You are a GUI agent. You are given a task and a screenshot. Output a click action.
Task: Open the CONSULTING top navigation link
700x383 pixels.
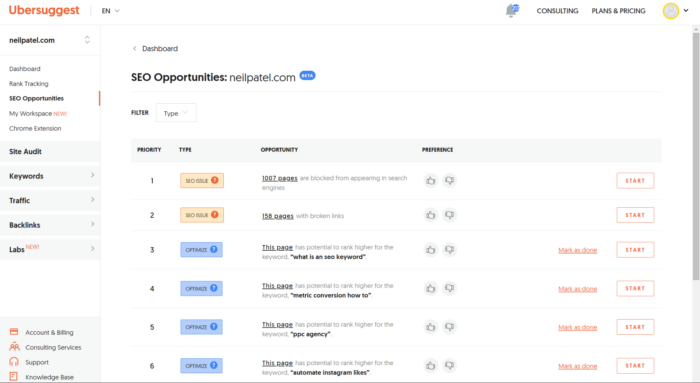[557, 11]
